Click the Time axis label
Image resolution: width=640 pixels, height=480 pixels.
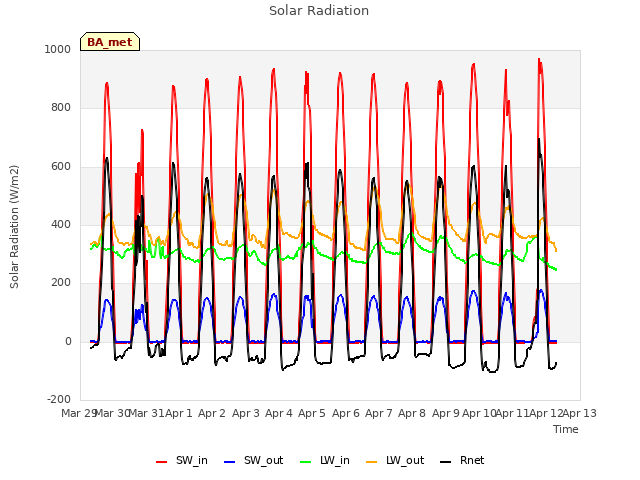pos(566,429)
